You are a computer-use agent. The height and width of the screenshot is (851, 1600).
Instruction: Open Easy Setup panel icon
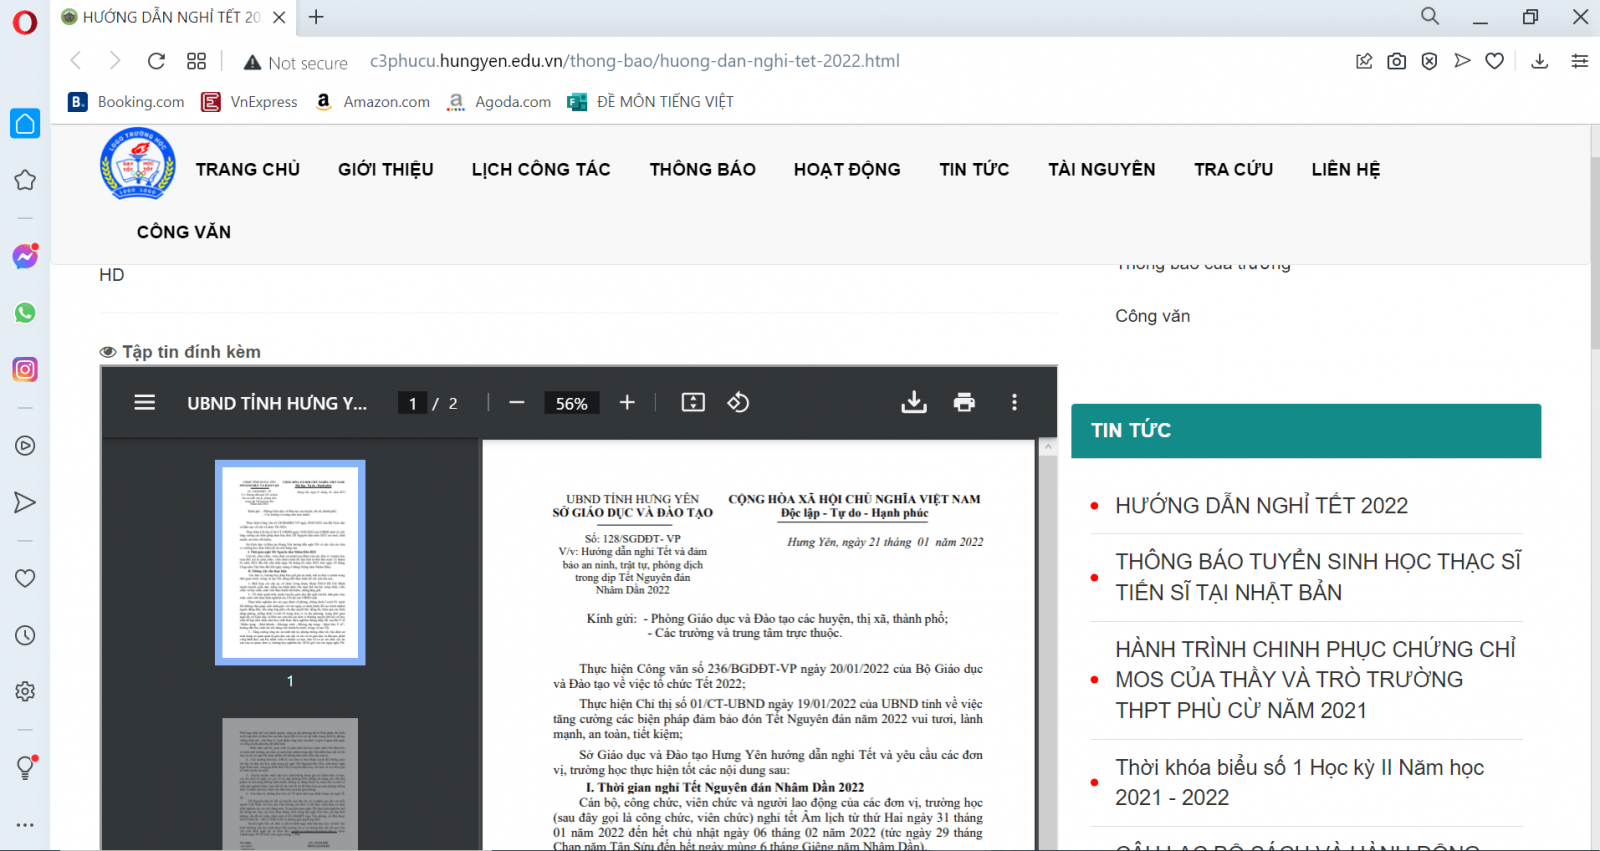[x=1580, y=61]
